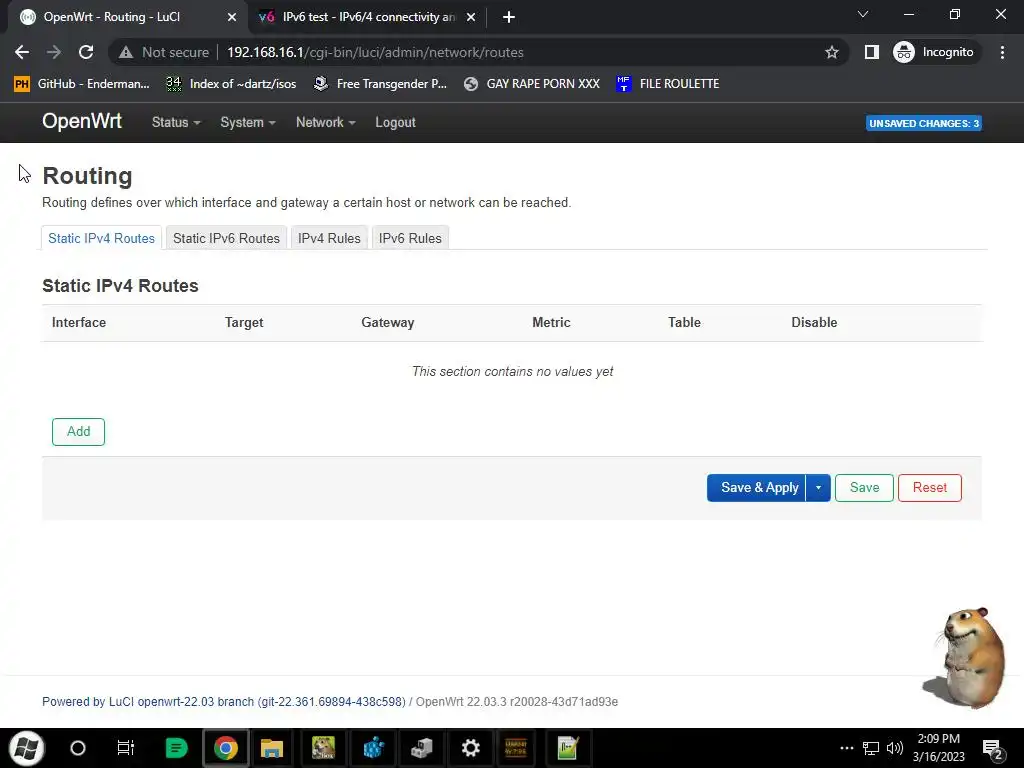Click the Target column header
This screenshot has height=768, width=1024.
(x=244, y=323)
